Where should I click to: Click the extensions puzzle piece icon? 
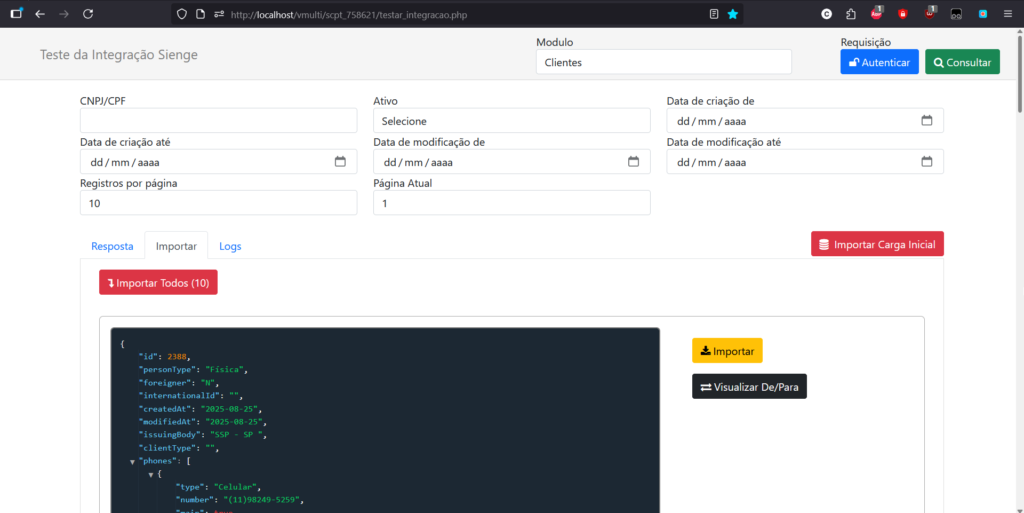click(850, 14)
